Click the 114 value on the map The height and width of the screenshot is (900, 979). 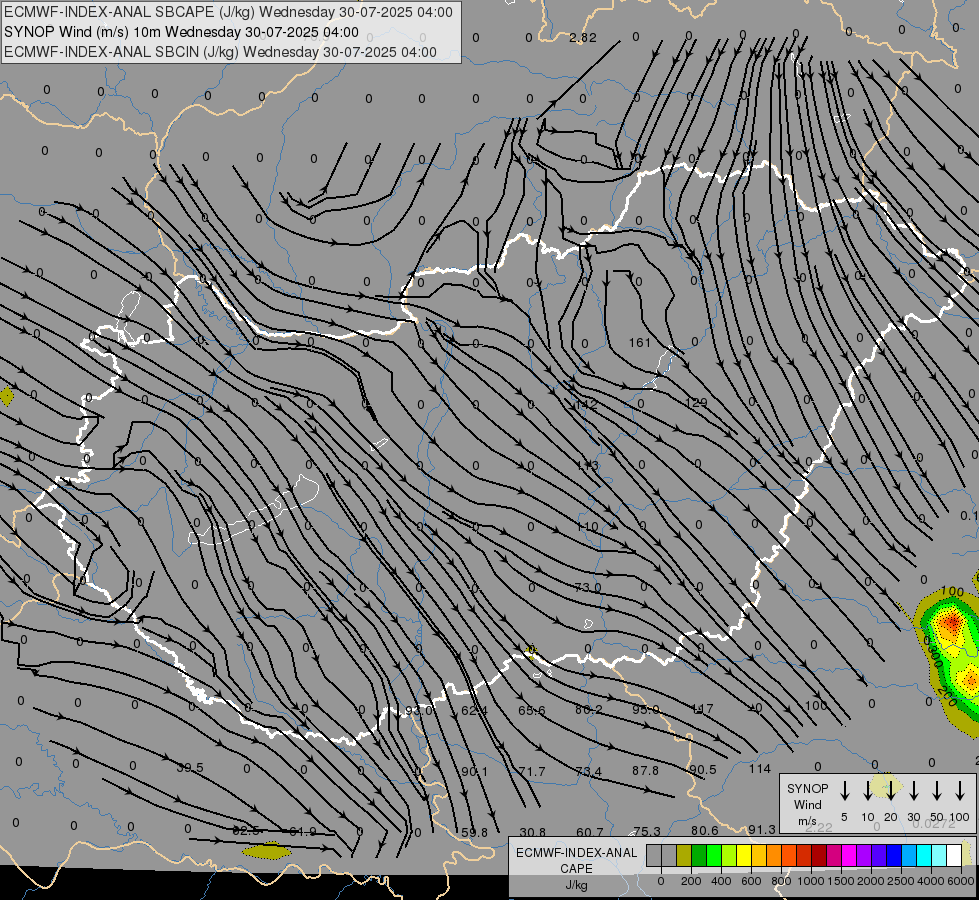tap(760, 769)
